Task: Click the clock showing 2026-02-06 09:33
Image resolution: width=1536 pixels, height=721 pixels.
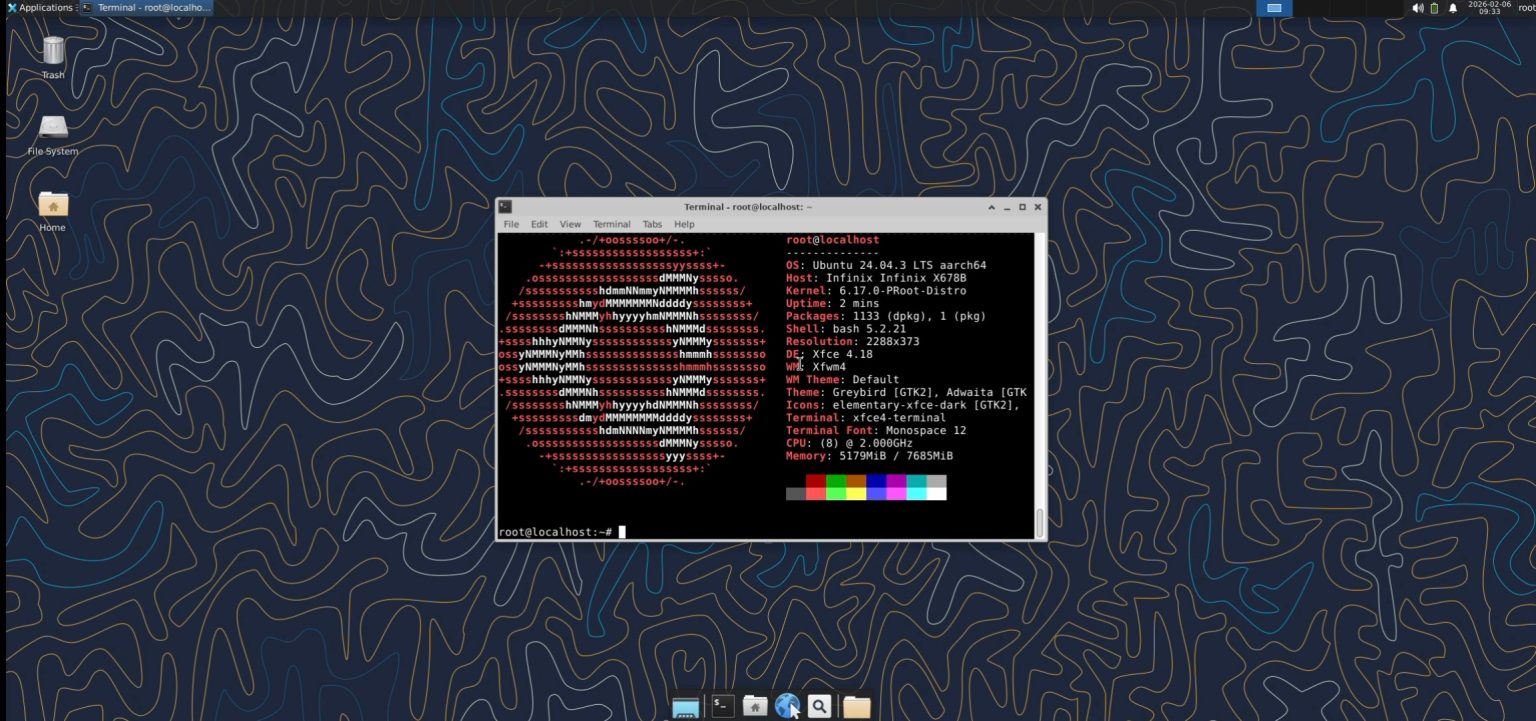Action: (1489, 8)
